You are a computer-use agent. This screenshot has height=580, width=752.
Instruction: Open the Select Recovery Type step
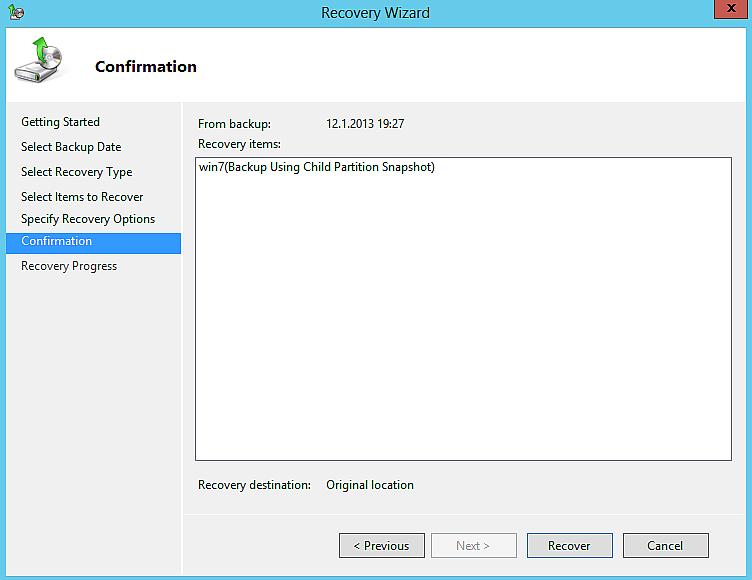(x=77, y=172)
